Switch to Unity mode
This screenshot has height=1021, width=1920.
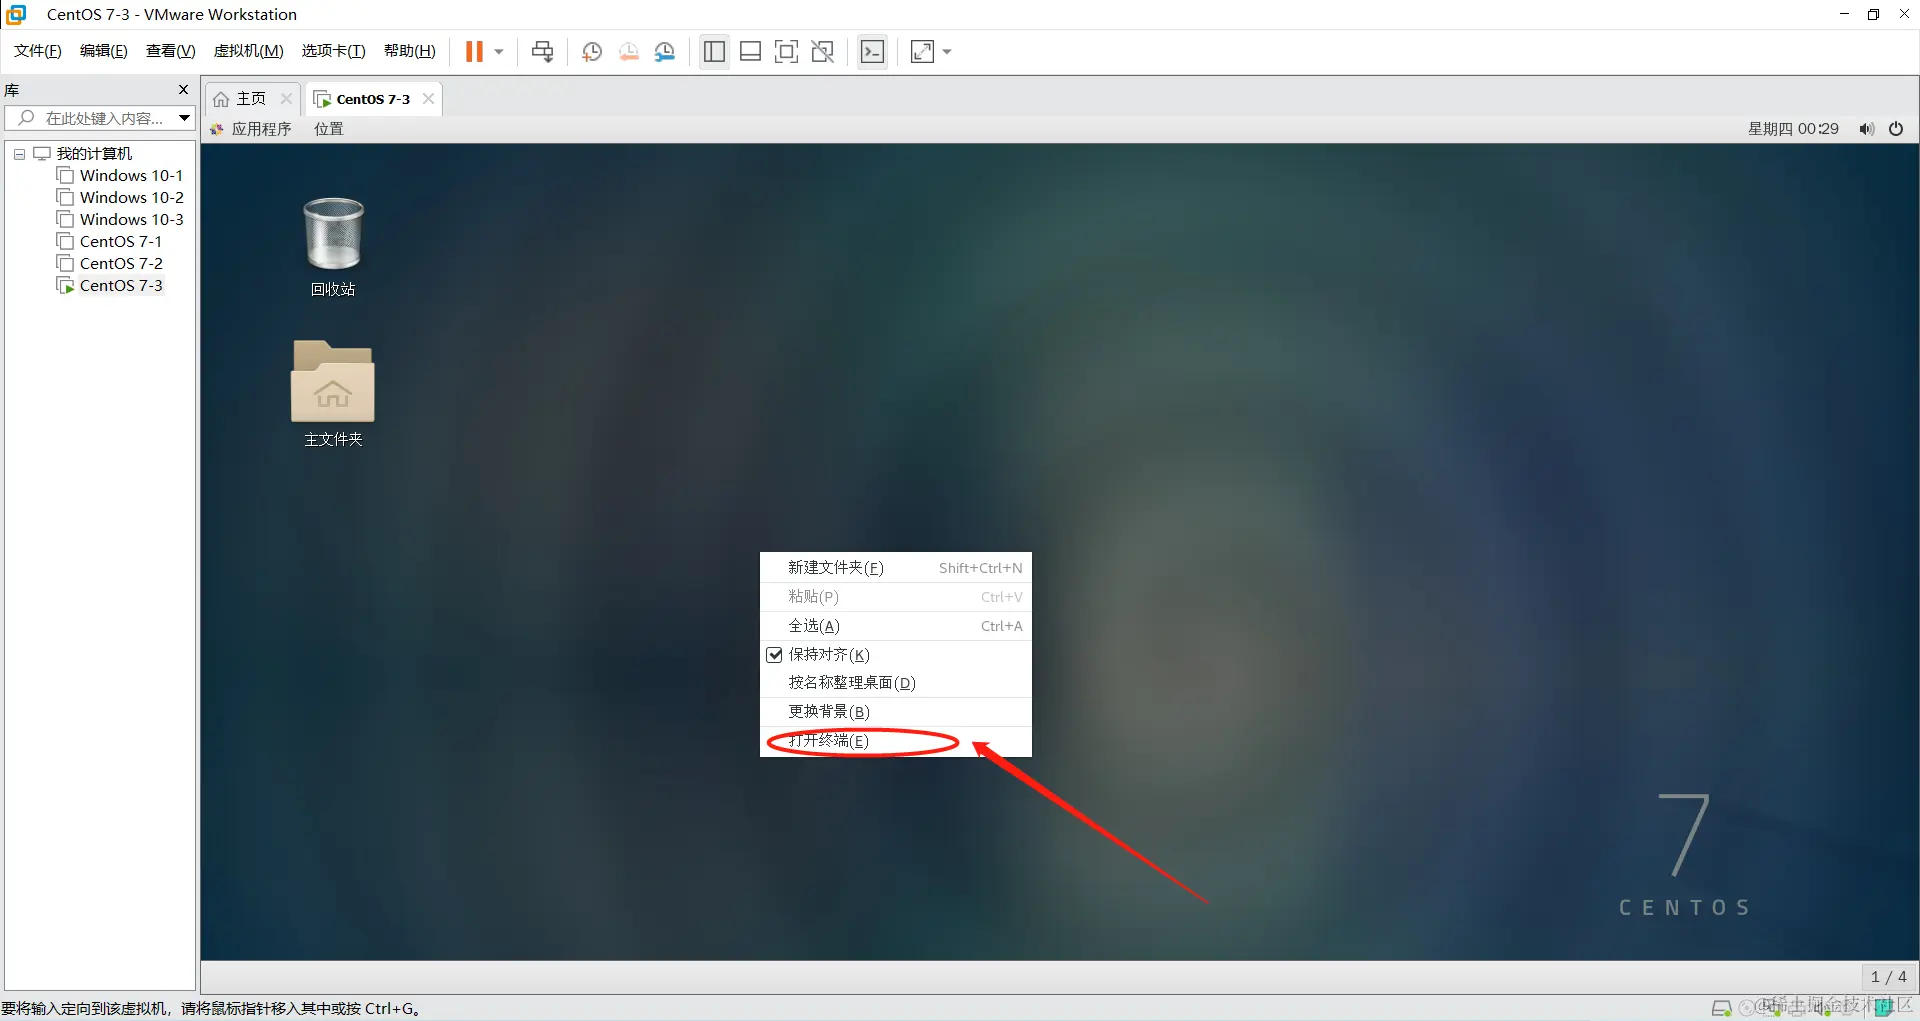tap(823, 51)
